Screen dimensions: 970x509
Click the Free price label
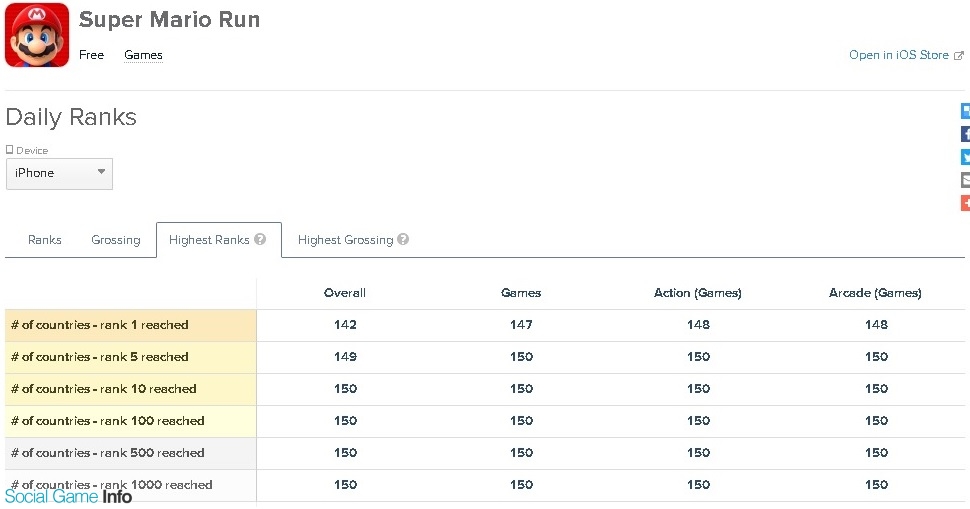(92, 55)
